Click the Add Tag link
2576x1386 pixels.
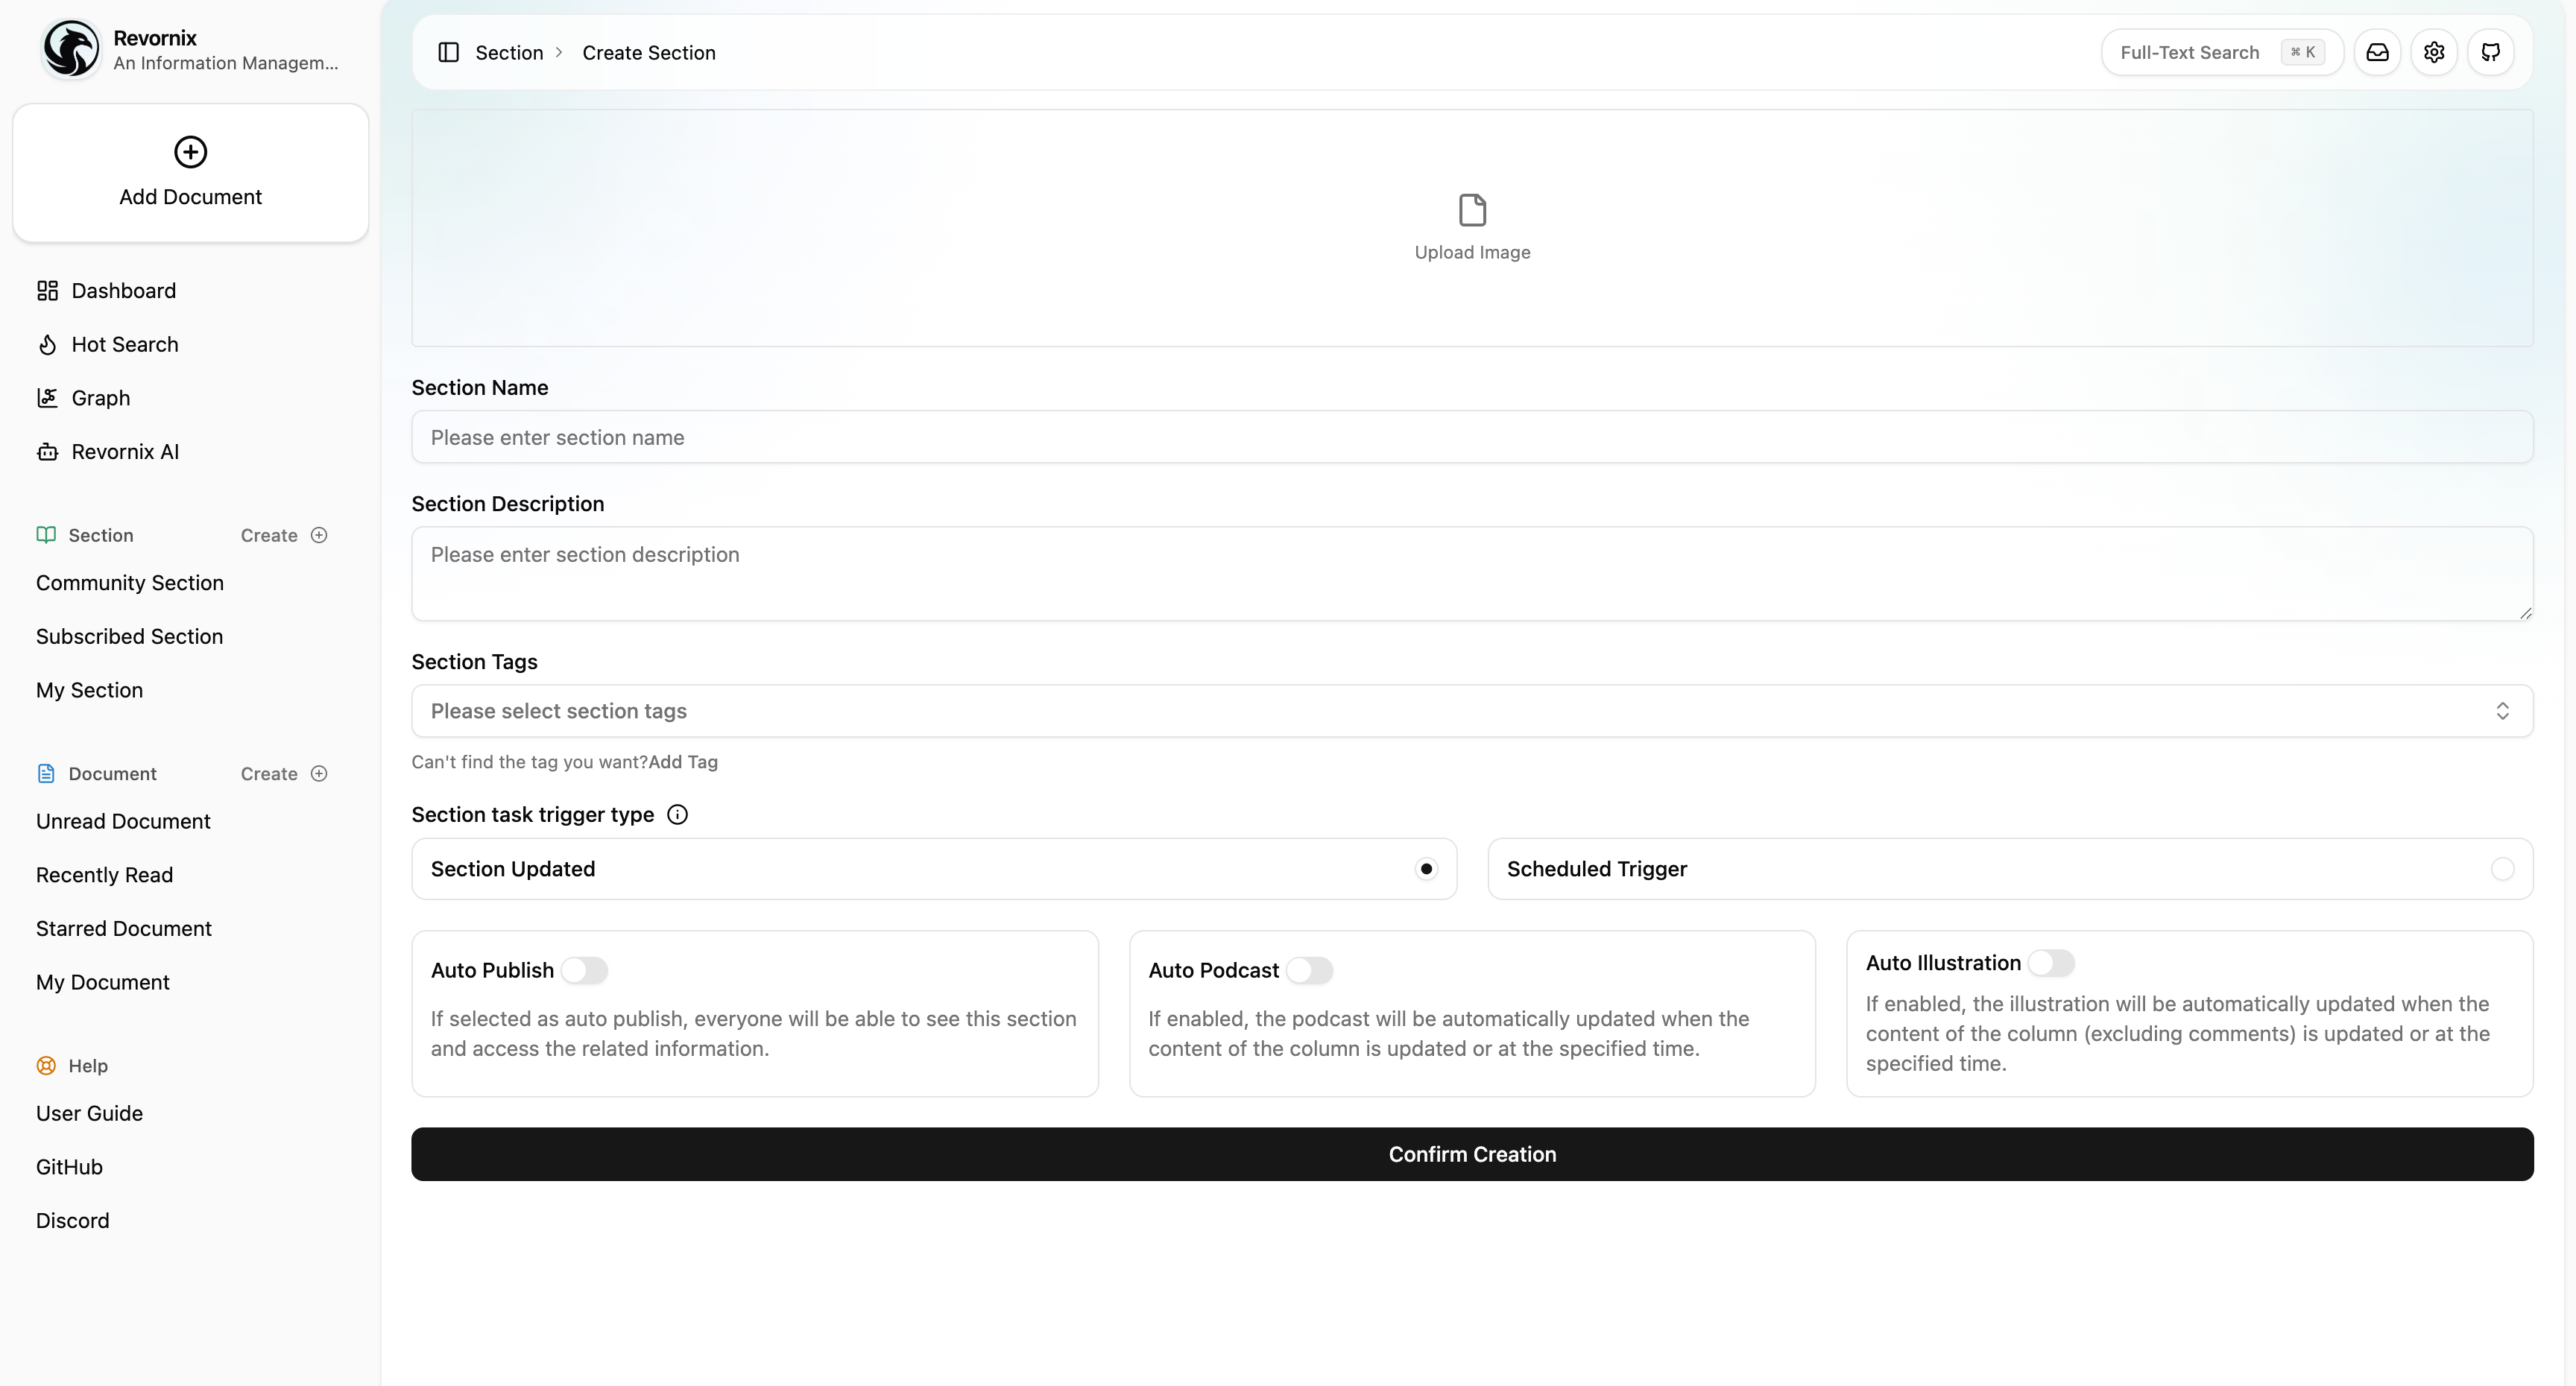(683, 762)
